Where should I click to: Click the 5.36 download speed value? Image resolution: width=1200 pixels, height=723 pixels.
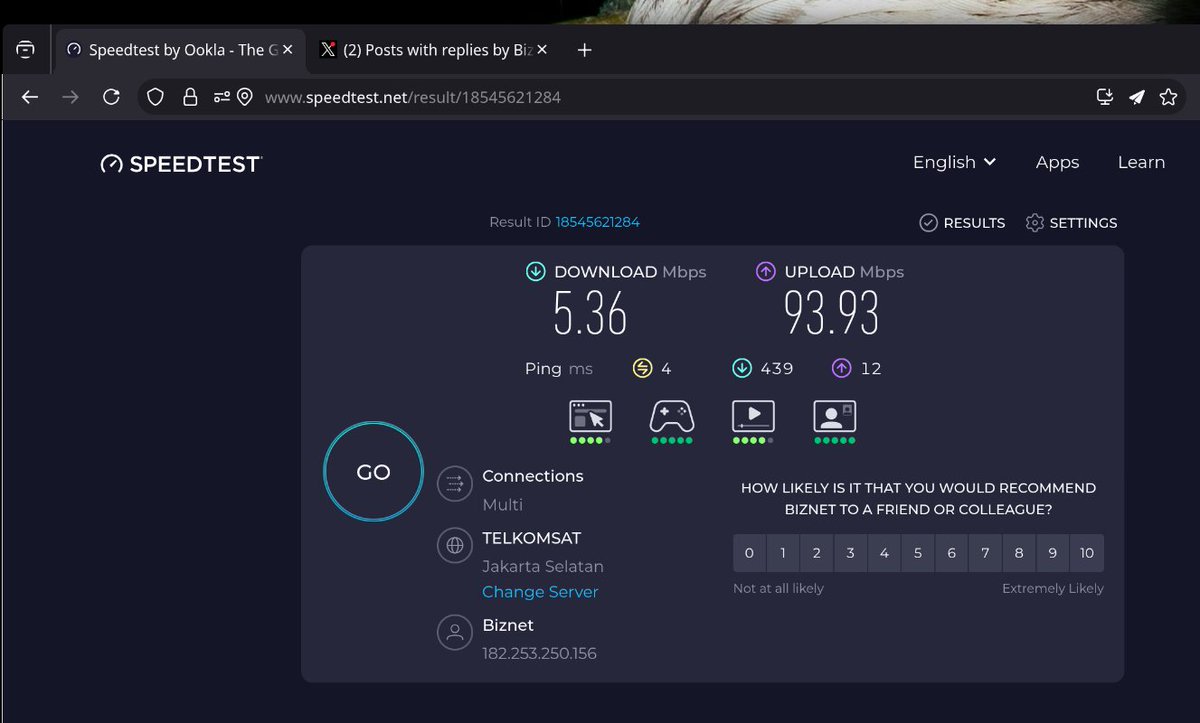(590, 313)
